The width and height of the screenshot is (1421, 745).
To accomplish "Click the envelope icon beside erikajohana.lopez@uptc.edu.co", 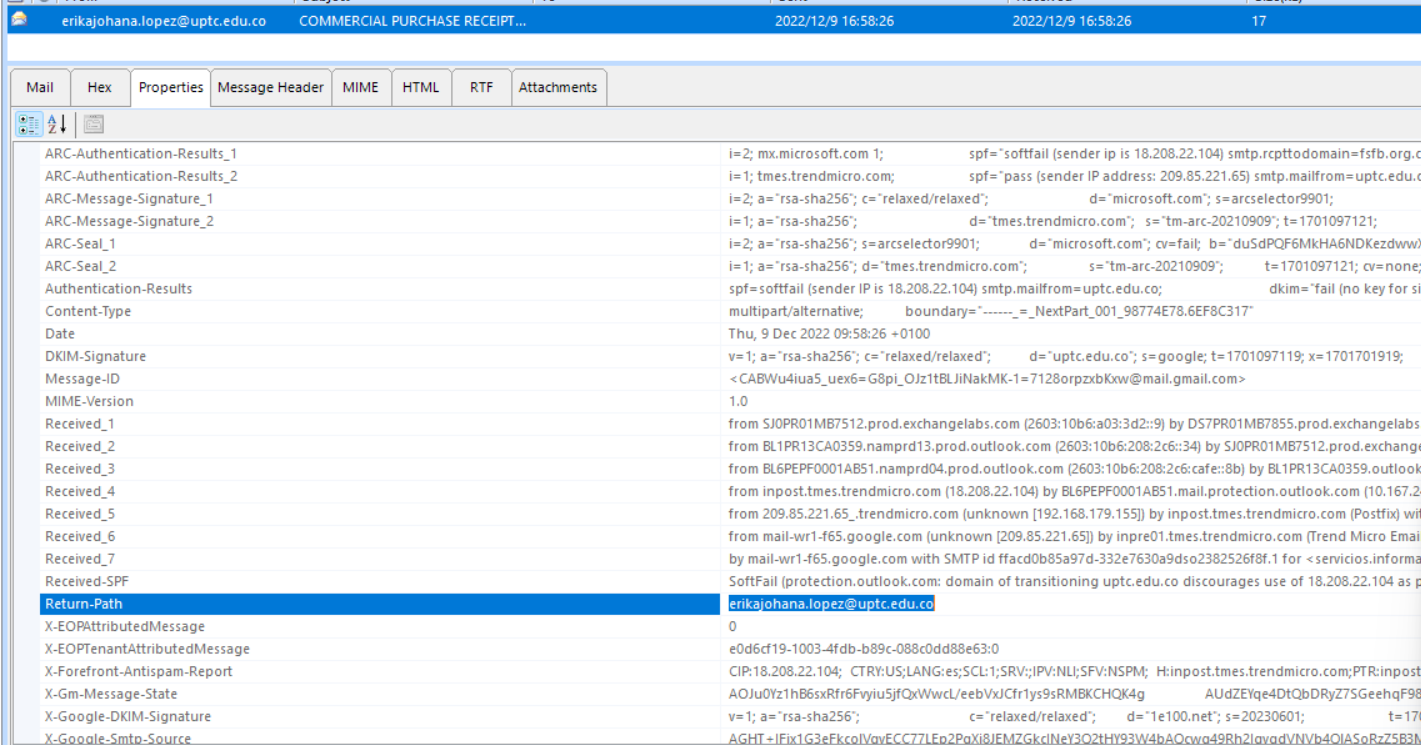I will (x=19, y=20).
